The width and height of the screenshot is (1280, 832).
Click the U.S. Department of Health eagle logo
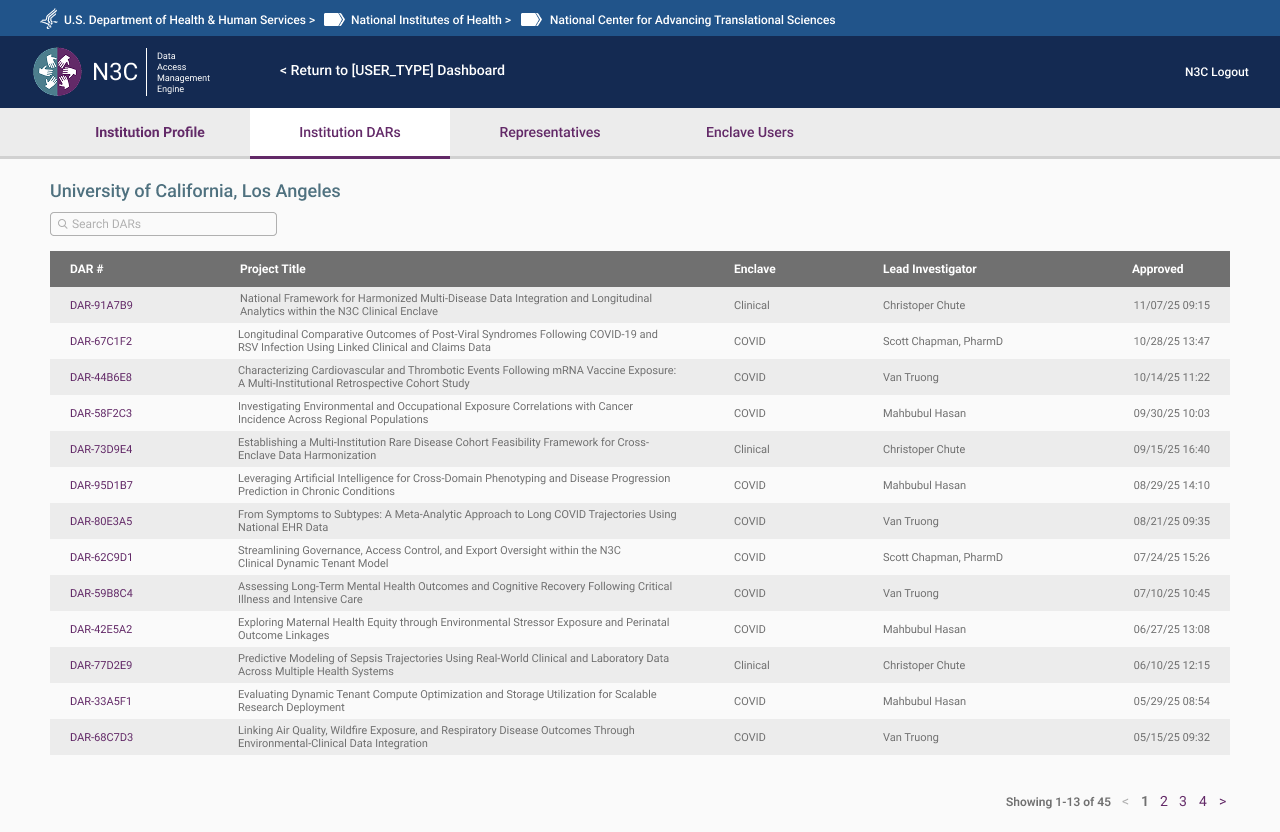(48, 19)
